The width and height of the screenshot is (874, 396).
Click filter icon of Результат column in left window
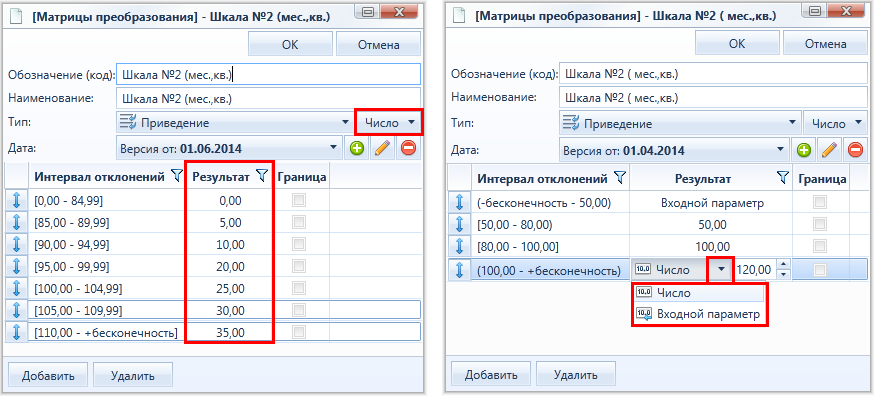coord(262,177)
